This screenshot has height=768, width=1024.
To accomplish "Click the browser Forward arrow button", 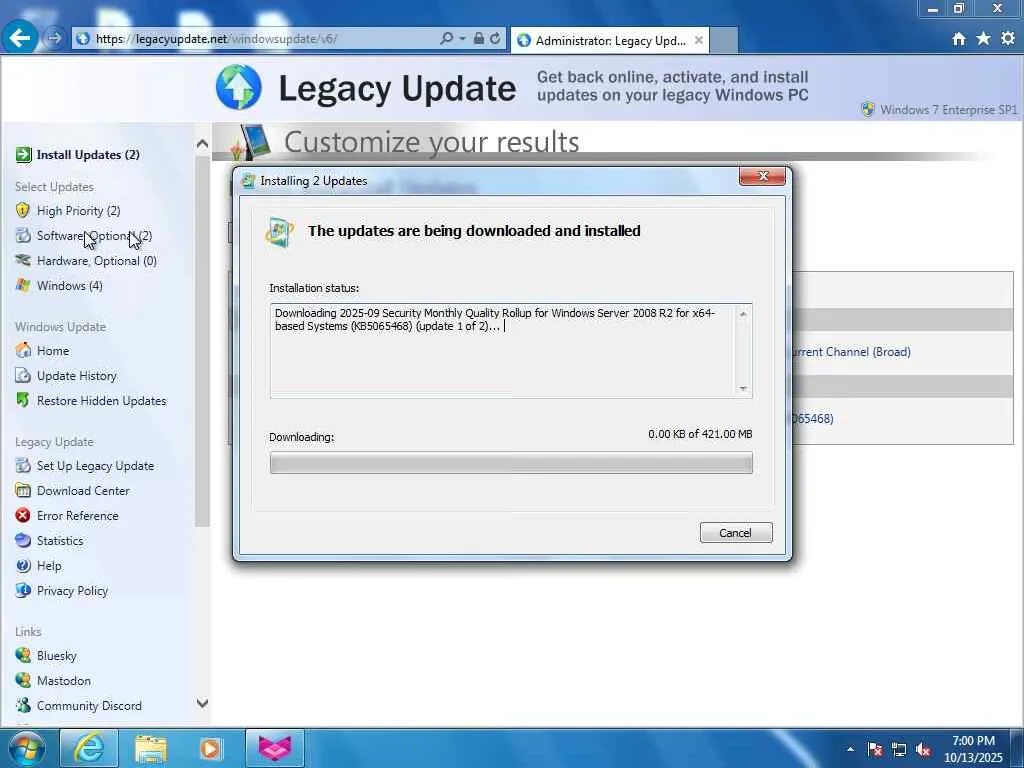I will 54,39.
